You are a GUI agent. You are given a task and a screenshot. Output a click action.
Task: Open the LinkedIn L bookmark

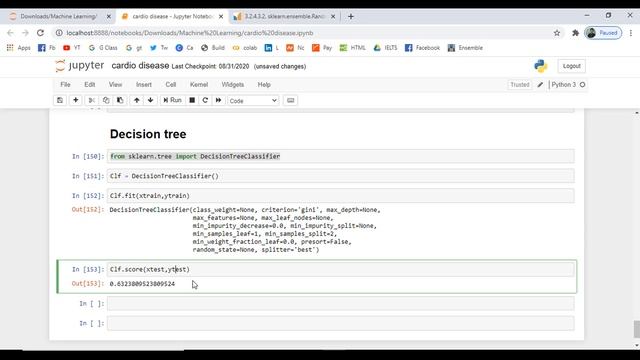tap(272, 48)
